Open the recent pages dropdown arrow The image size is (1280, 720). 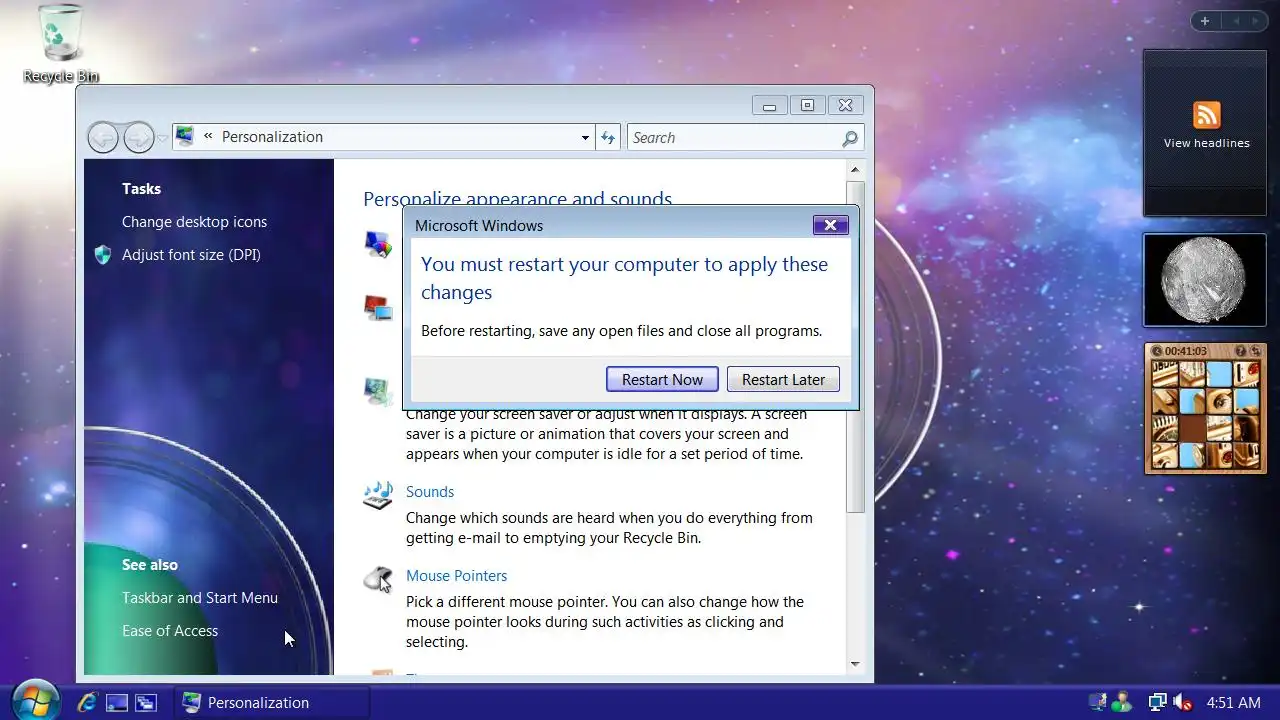pyautogui.click(x=163, y=138)
